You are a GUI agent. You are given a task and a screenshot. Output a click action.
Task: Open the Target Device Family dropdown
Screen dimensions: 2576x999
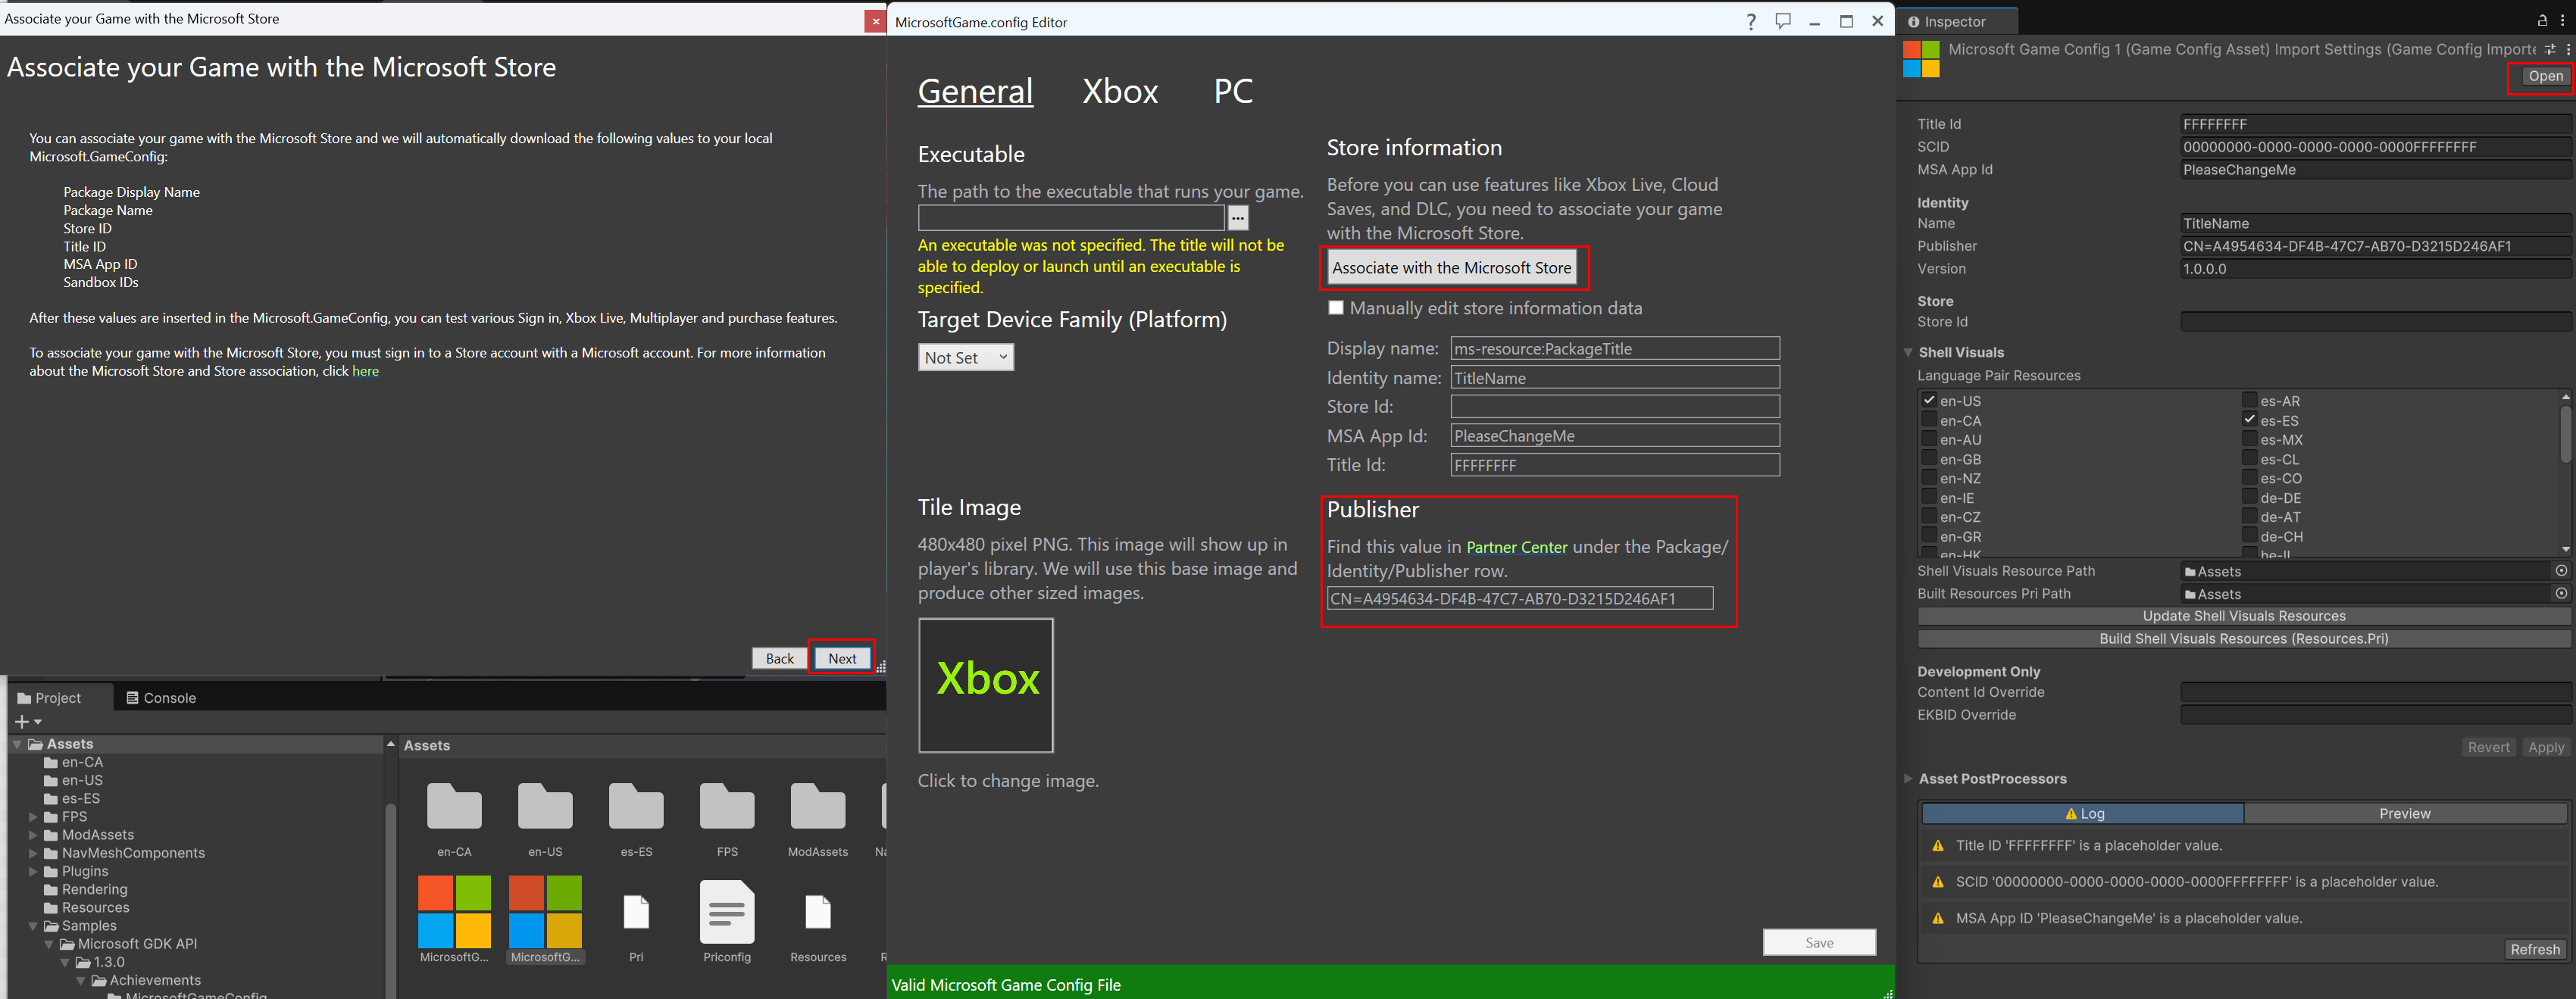965,357
